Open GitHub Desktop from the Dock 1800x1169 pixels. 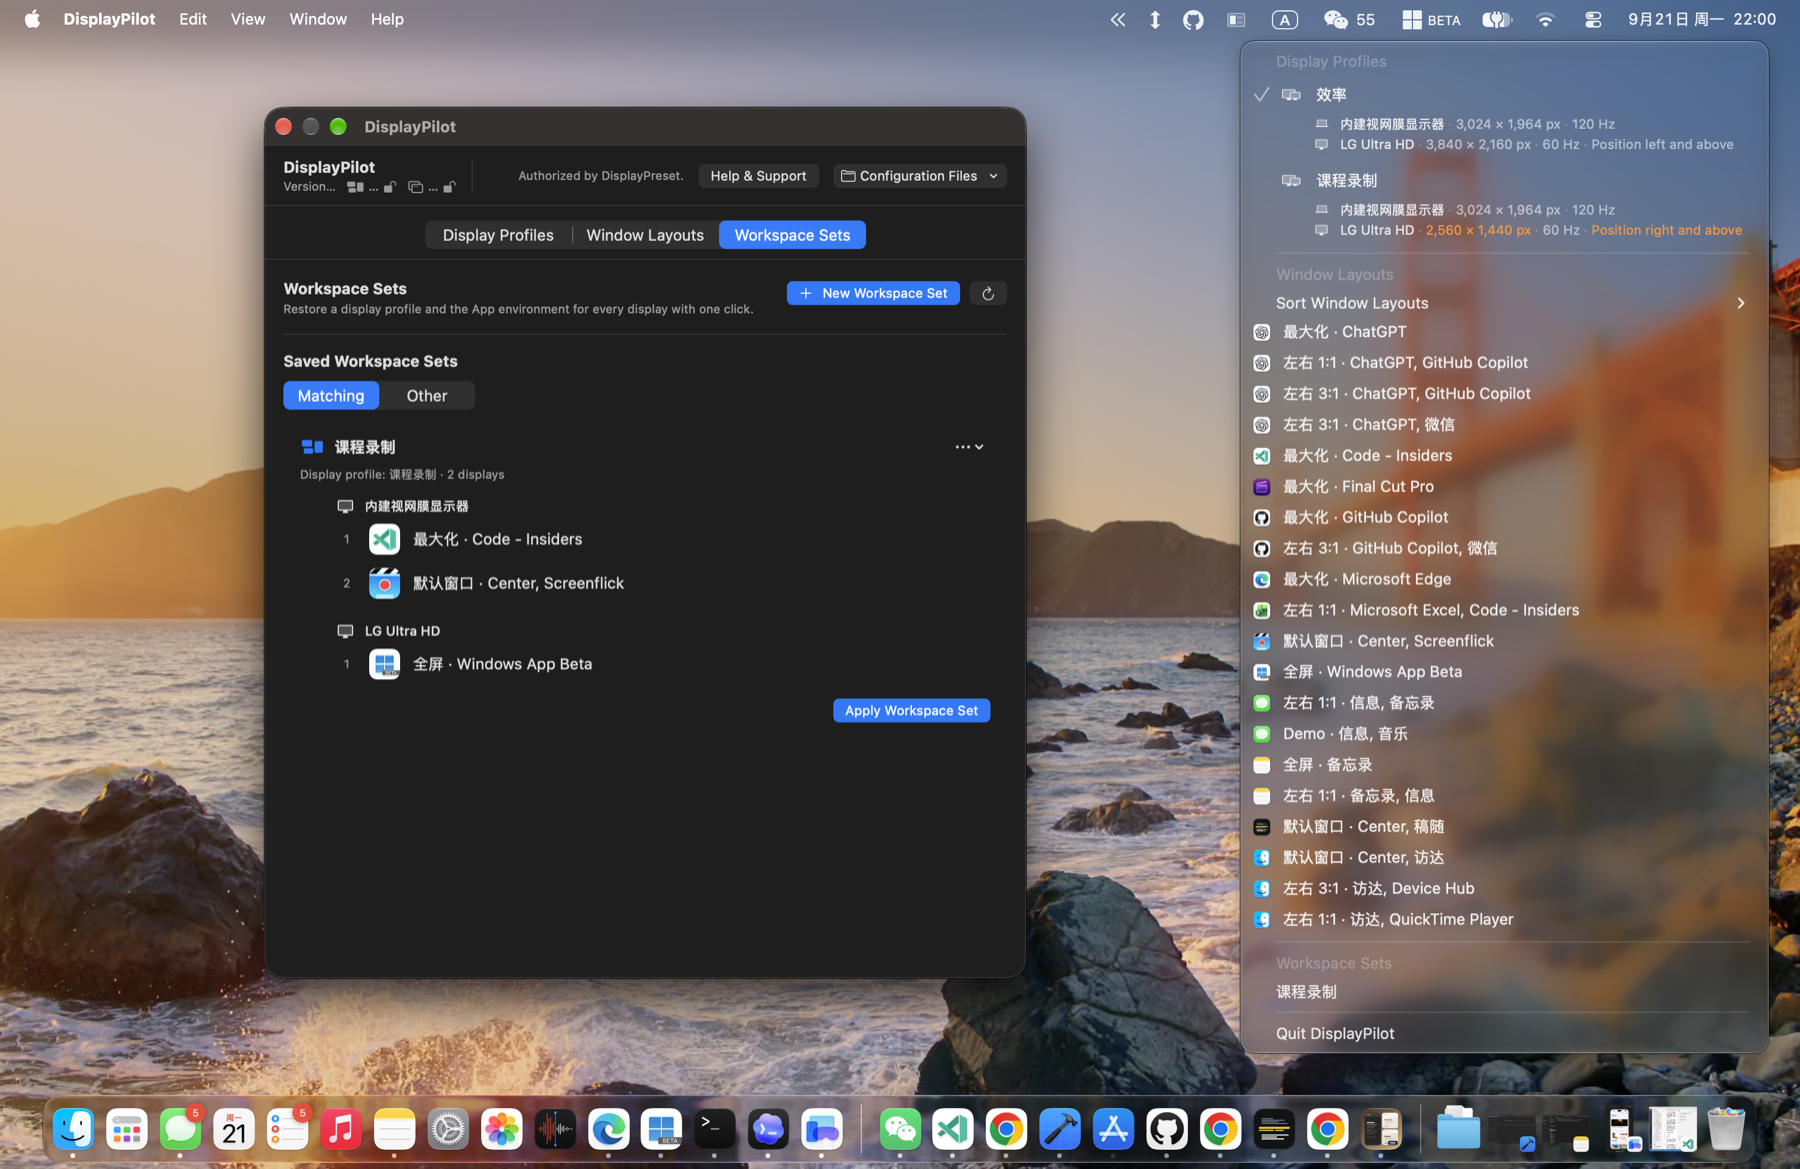click(1166, 1130)
